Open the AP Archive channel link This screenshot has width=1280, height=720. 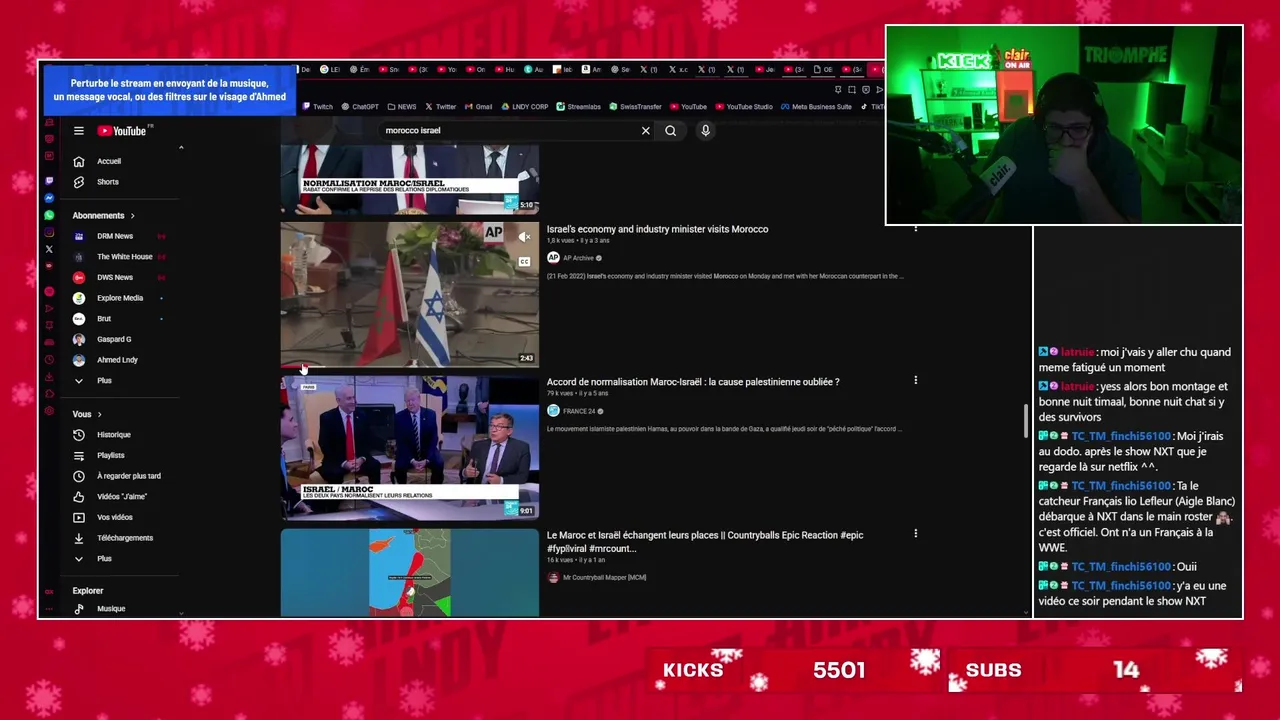[578, 258]
